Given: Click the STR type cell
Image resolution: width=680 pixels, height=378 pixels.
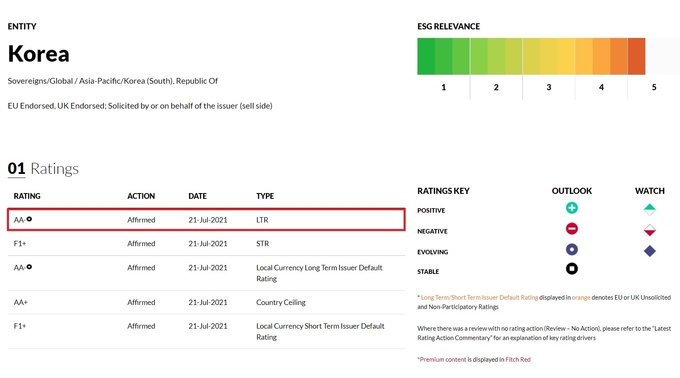Looking at the screenshot, I should pyautogui.click(x=262, y=244).
